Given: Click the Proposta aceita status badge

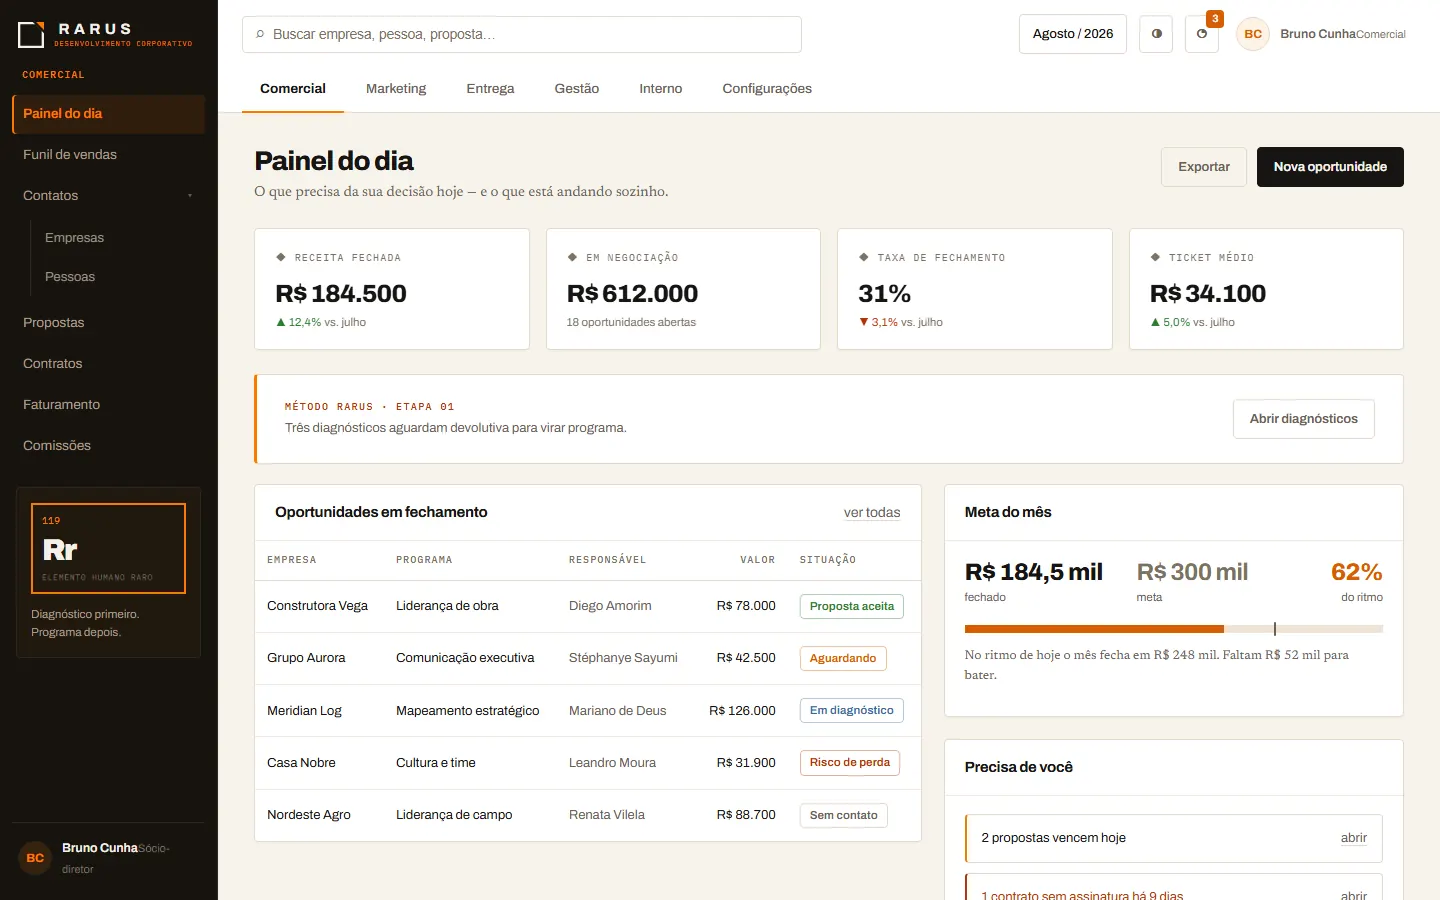Looking at the screenshot, I should tap(852, 606).
